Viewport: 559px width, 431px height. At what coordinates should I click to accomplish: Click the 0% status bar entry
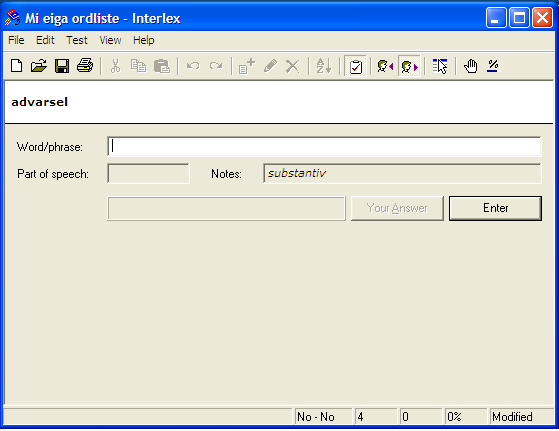466,416
